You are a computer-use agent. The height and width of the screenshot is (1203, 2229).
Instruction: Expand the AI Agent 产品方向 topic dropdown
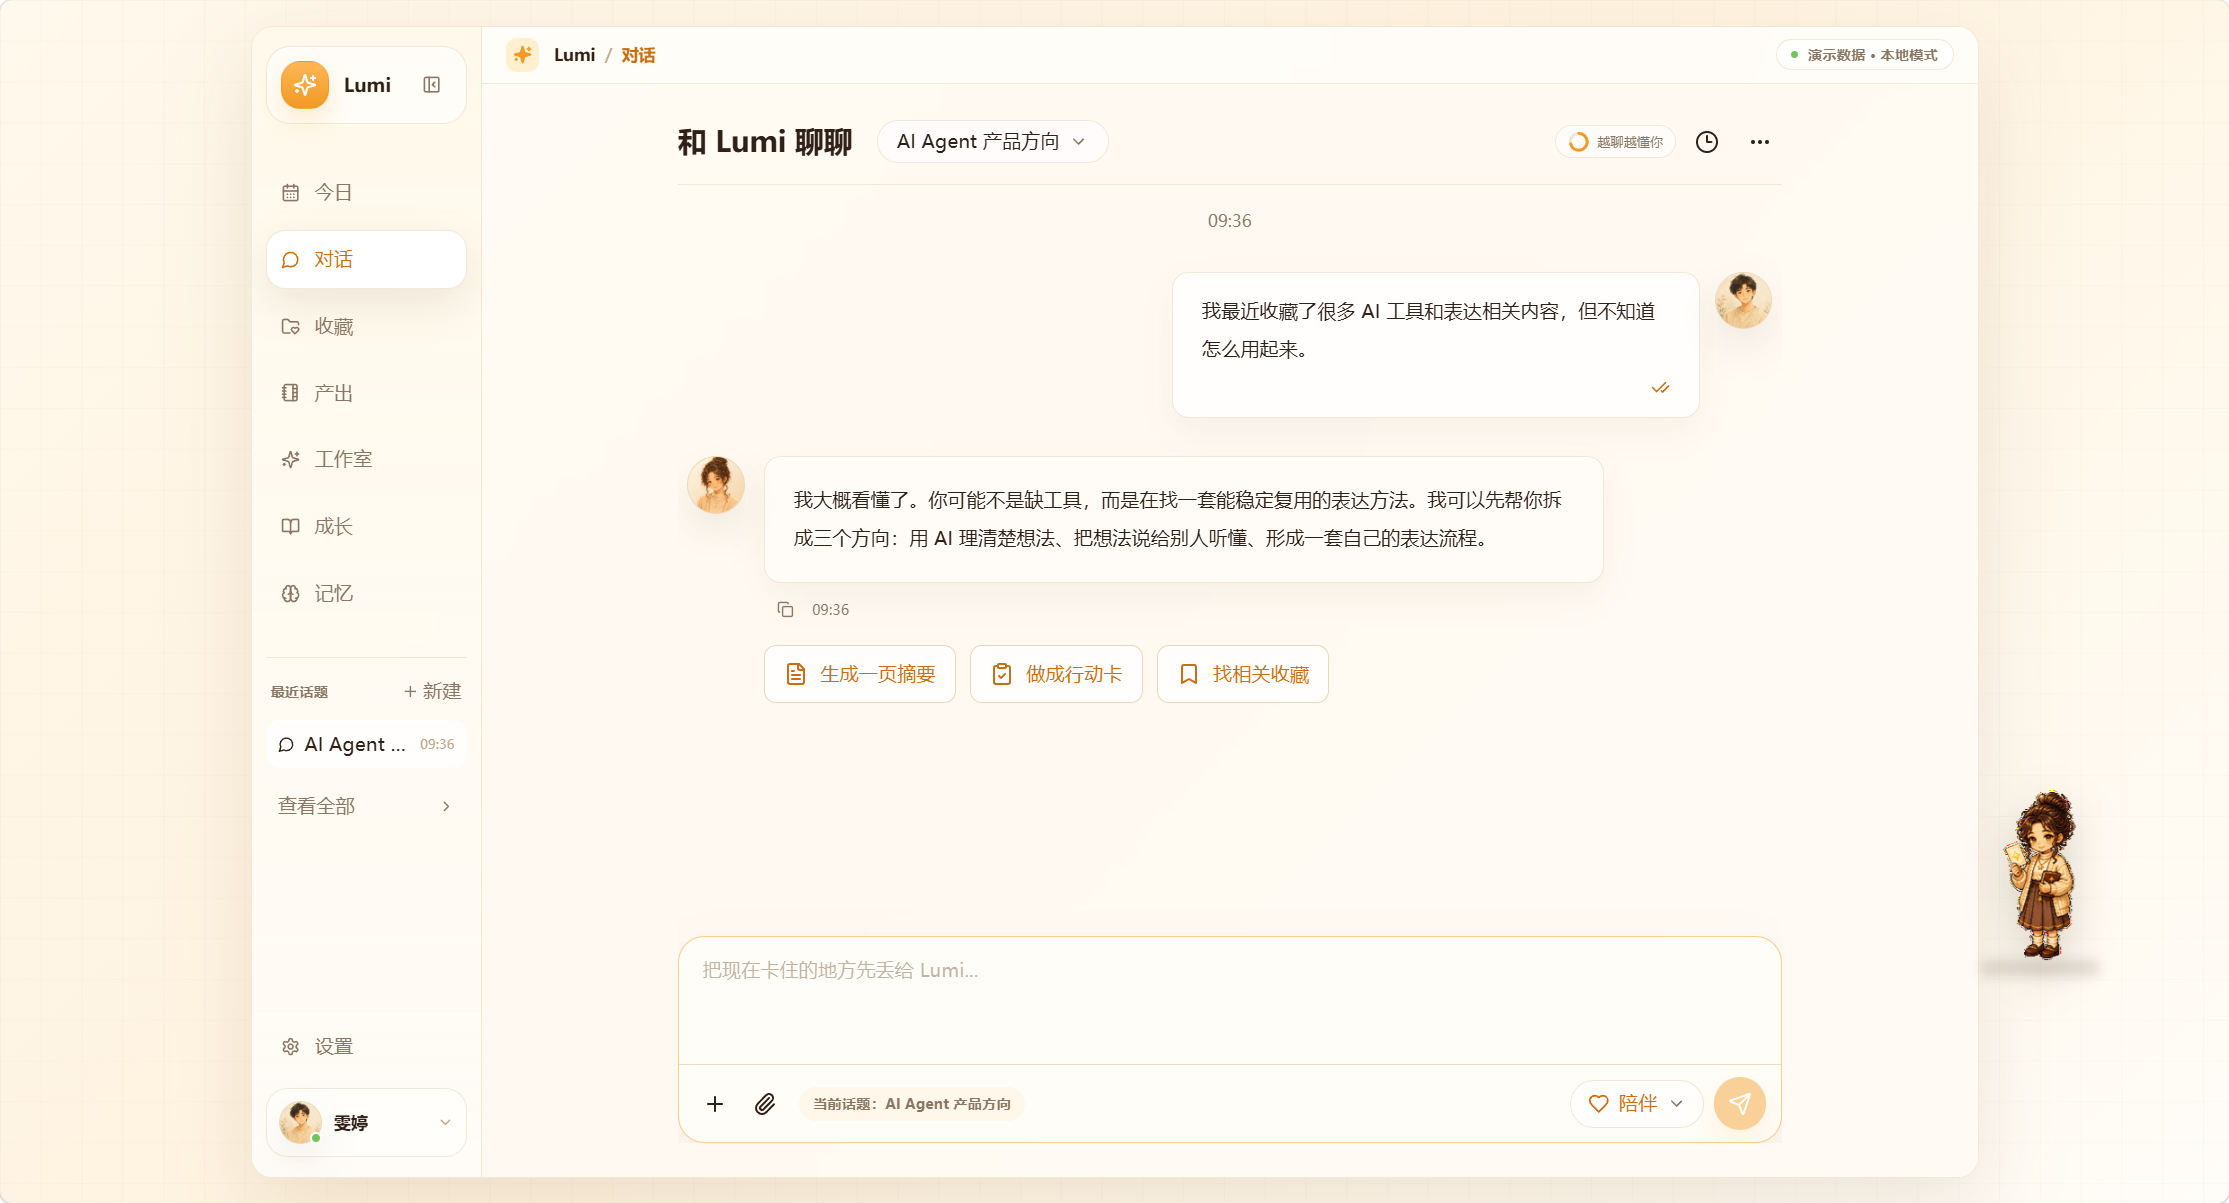point(992,141)
